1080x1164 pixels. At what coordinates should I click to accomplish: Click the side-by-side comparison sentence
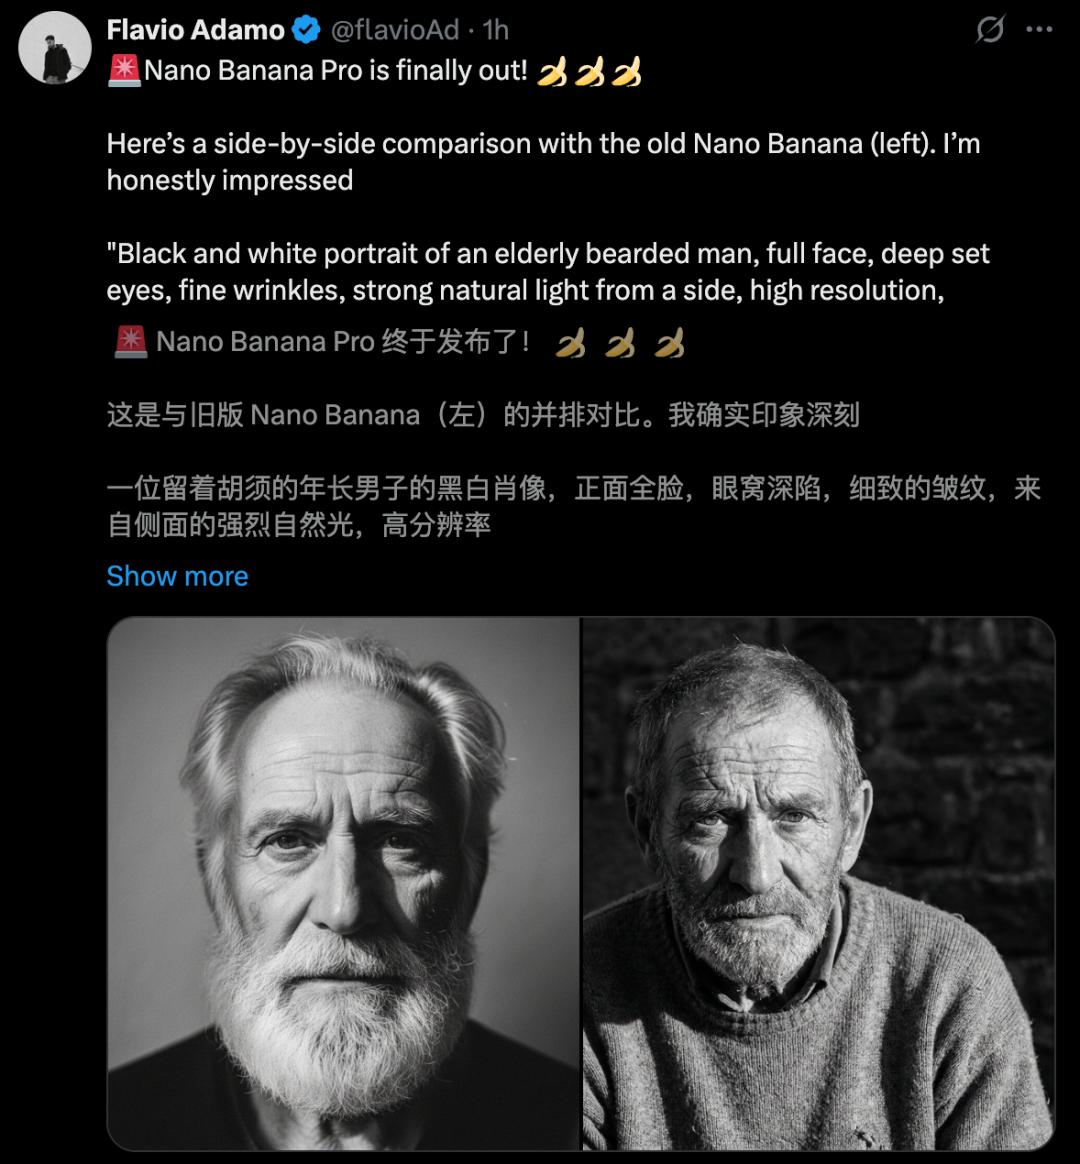pyautogui.click(x=543, y=162)
